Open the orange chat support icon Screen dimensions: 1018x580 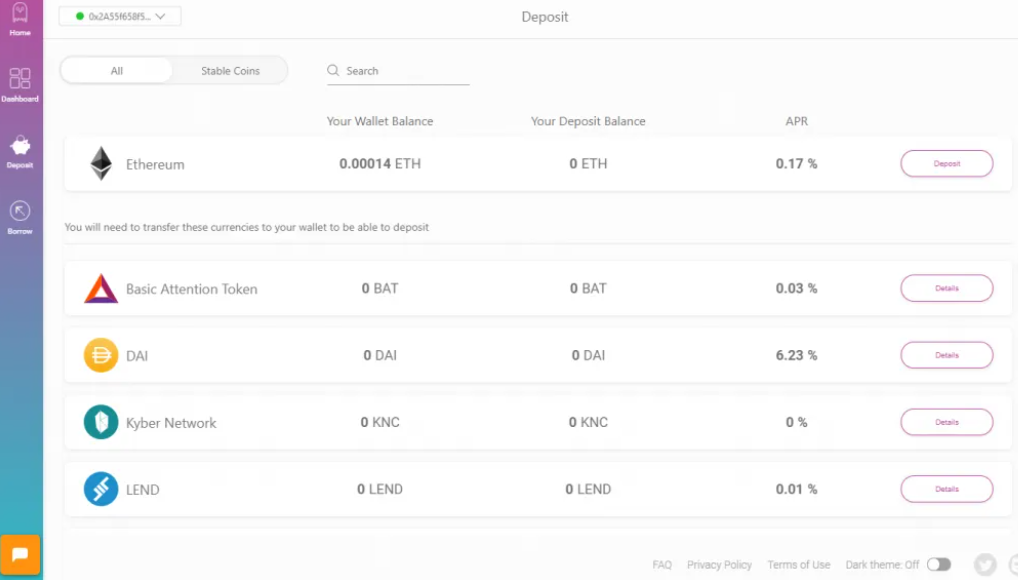[x=20, y=554]
